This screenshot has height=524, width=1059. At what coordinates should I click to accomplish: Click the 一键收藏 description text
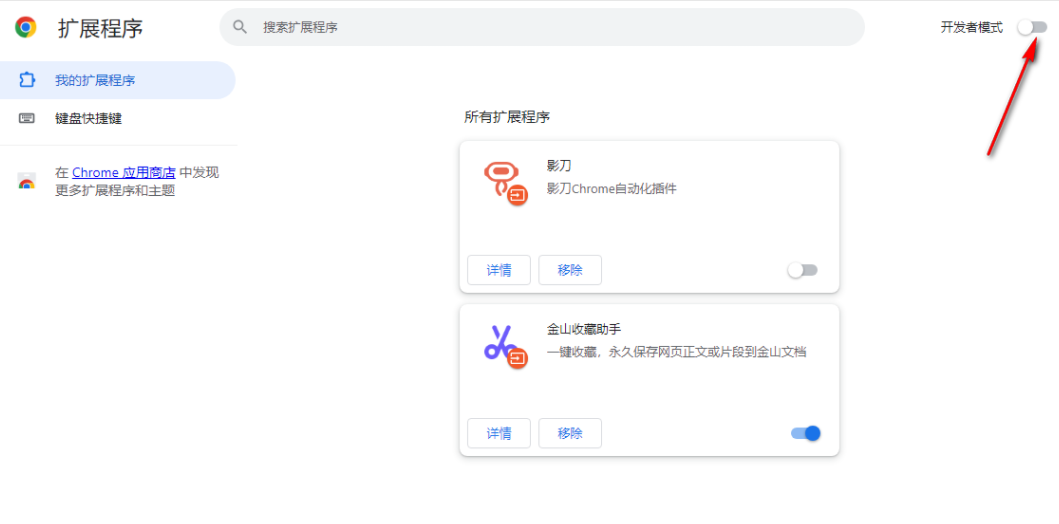[676, 352]
